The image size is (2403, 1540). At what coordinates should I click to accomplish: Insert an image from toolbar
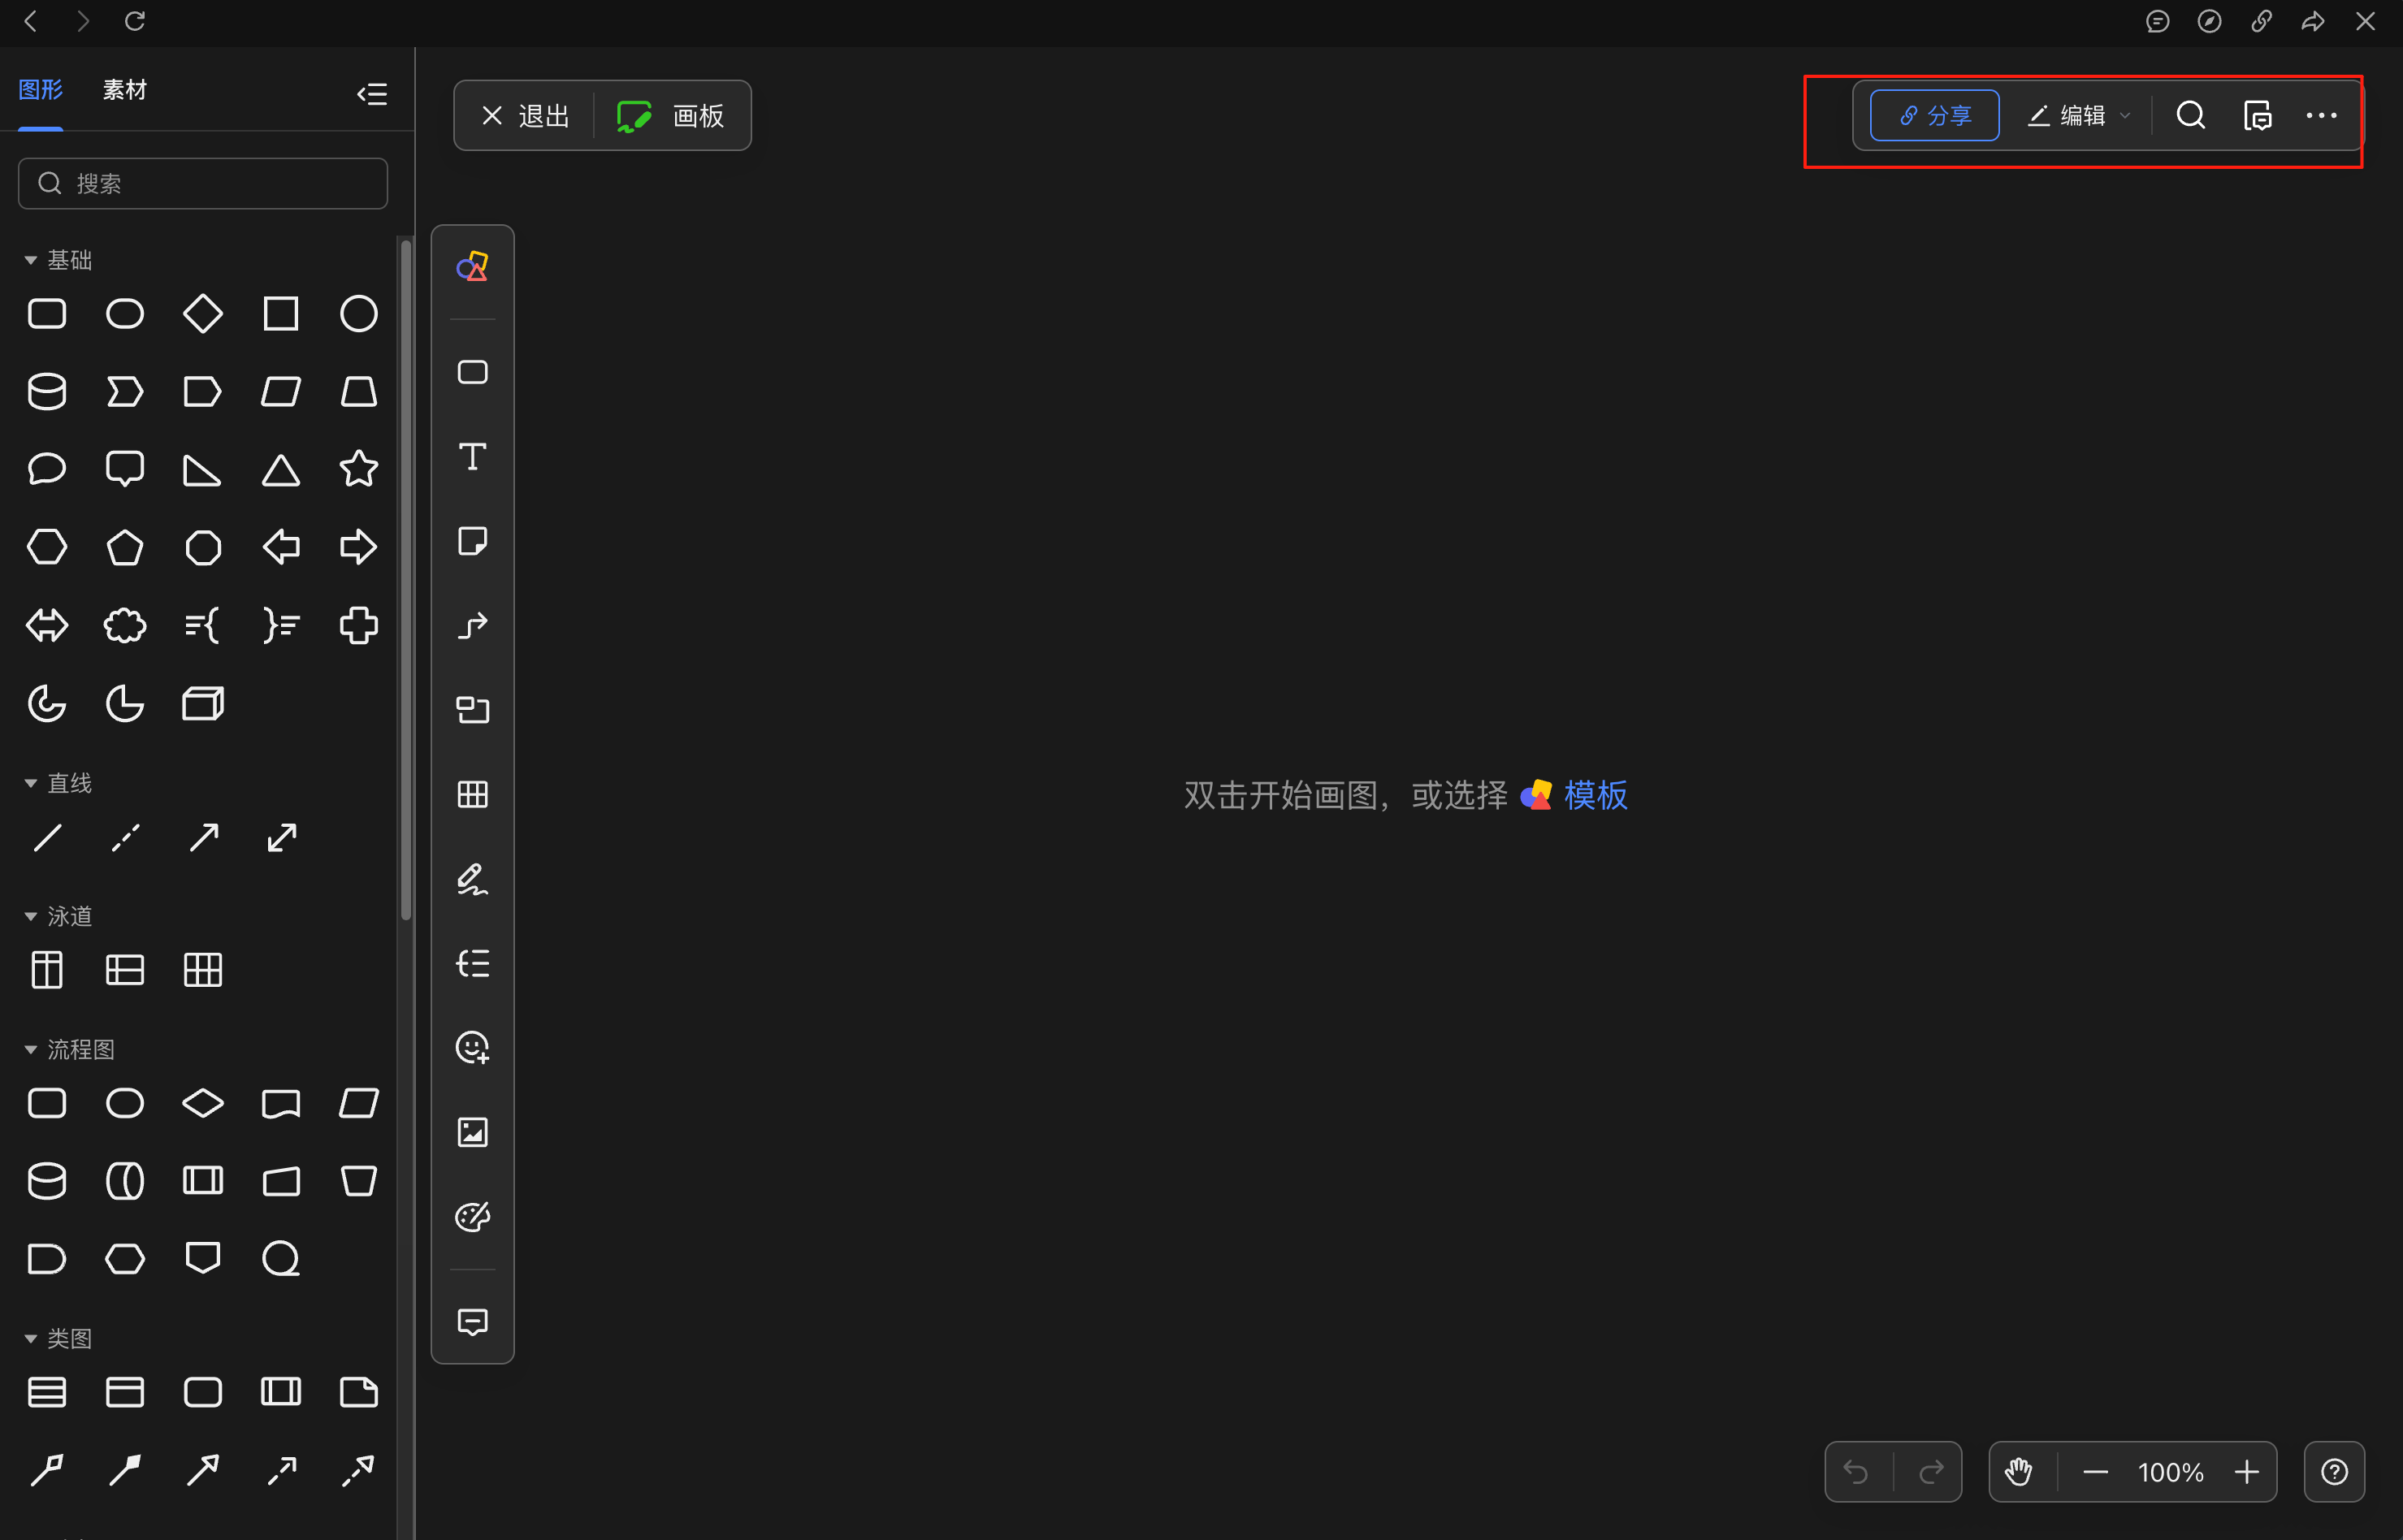coord(472,1132)
